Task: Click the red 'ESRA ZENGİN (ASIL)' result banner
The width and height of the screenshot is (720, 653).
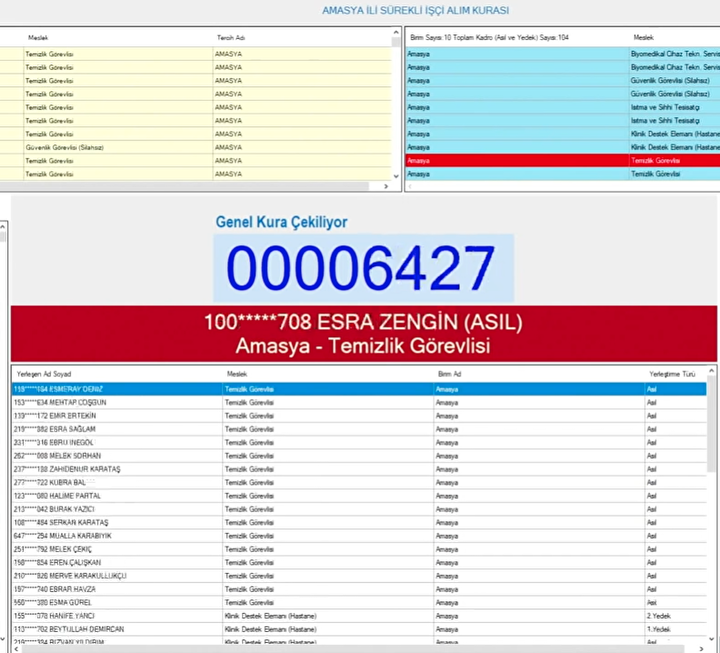Action: [x=364, y=334]
